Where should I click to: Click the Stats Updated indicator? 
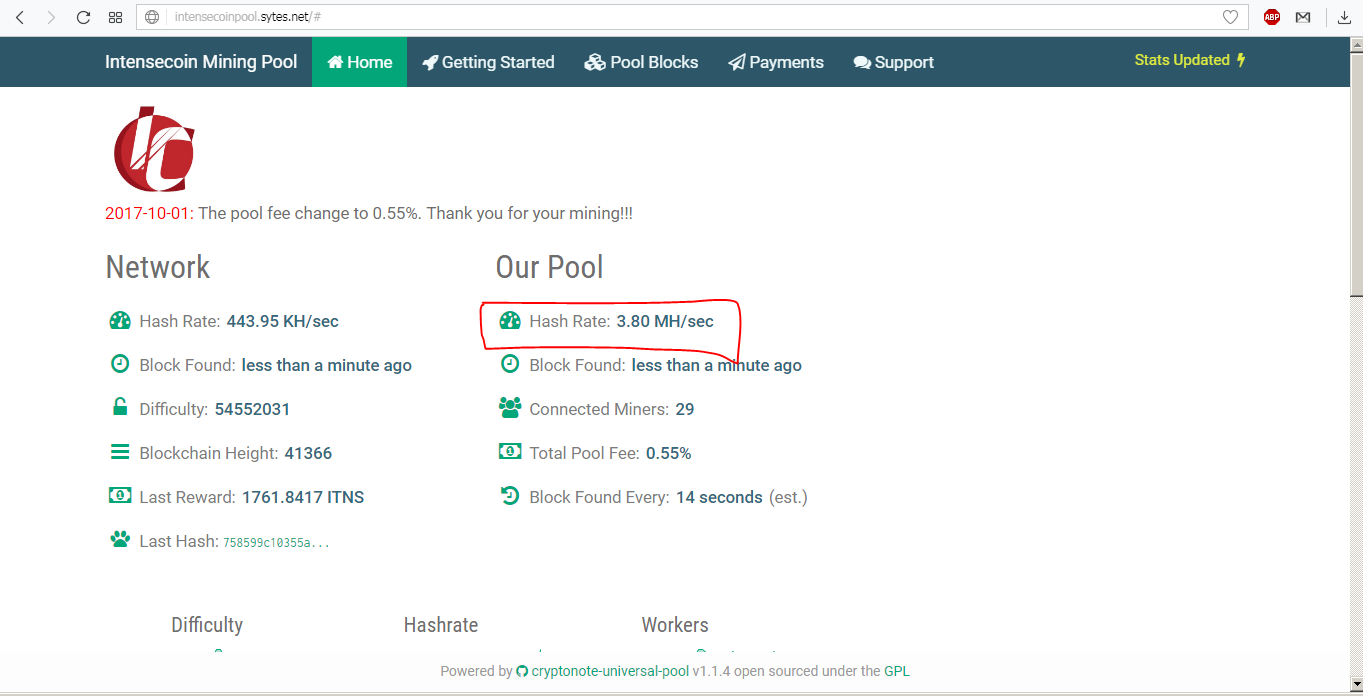click(x=1190, y=60)
